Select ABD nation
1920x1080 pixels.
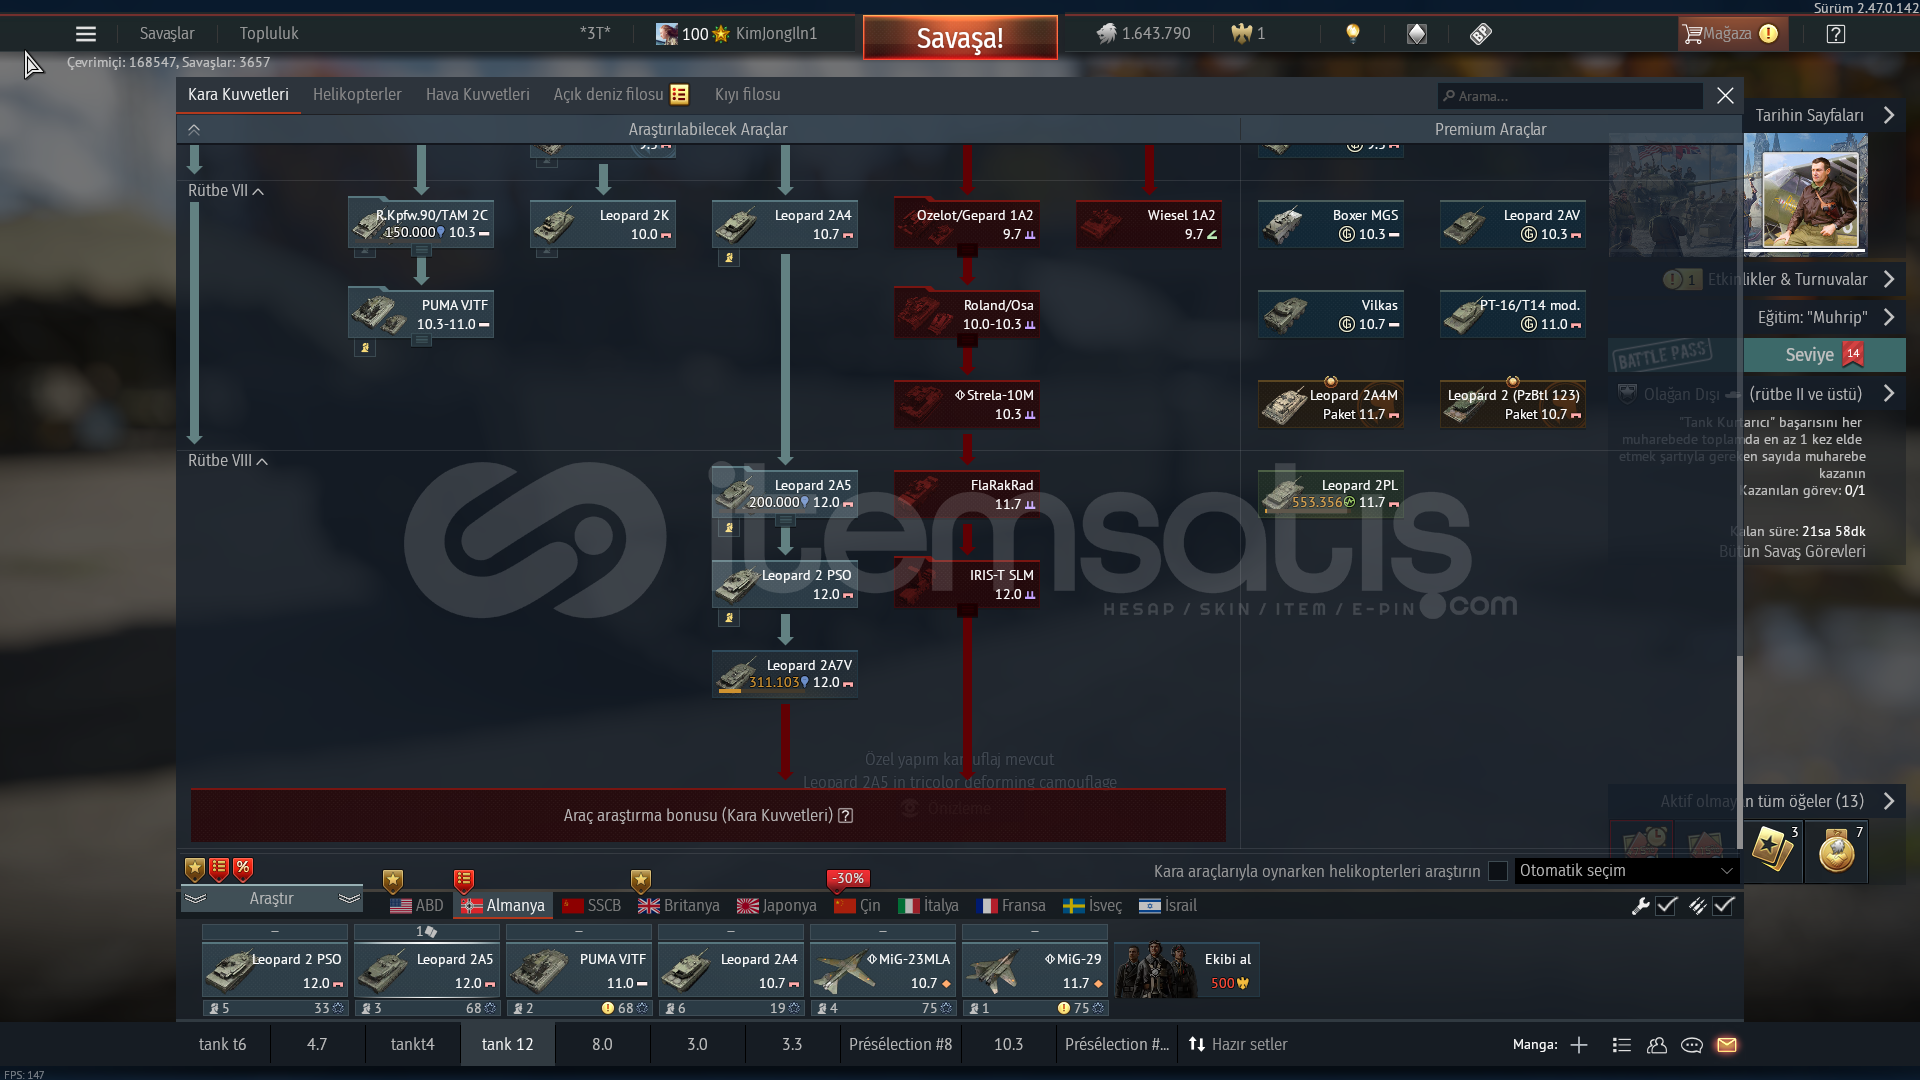[417, 905]
